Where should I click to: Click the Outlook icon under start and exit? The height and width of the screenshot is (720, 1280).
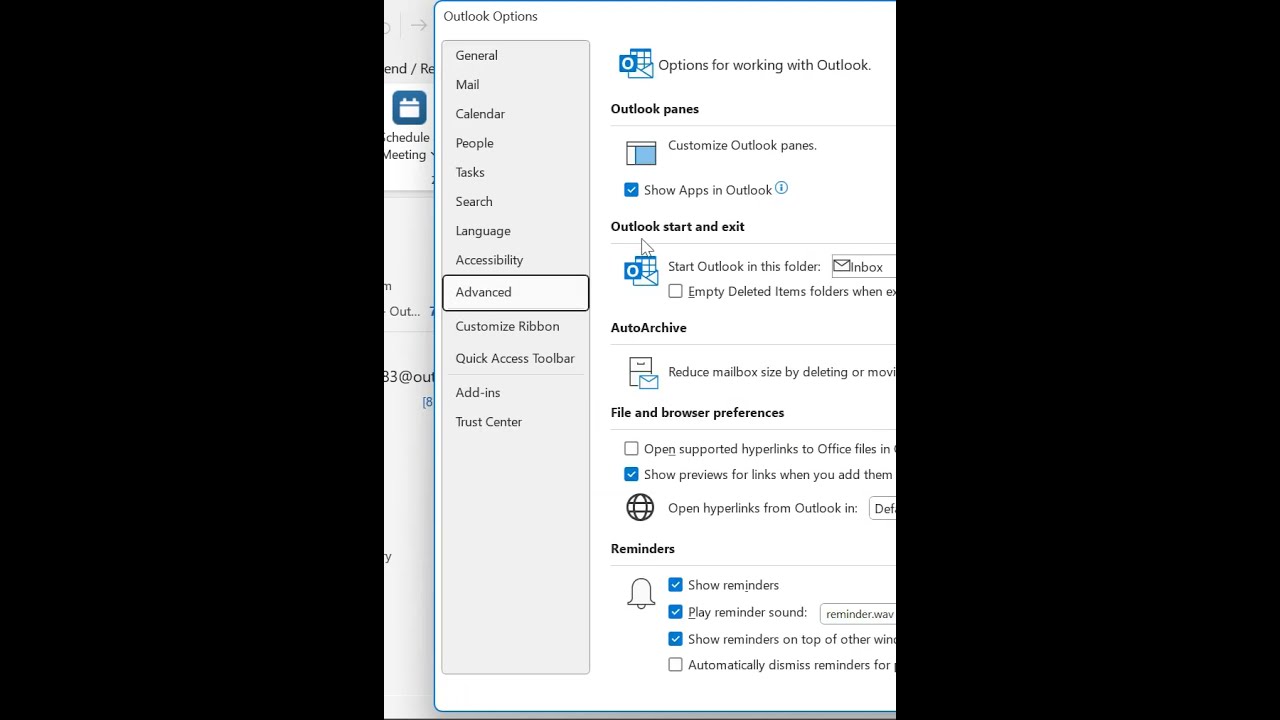tap(641, 270)
